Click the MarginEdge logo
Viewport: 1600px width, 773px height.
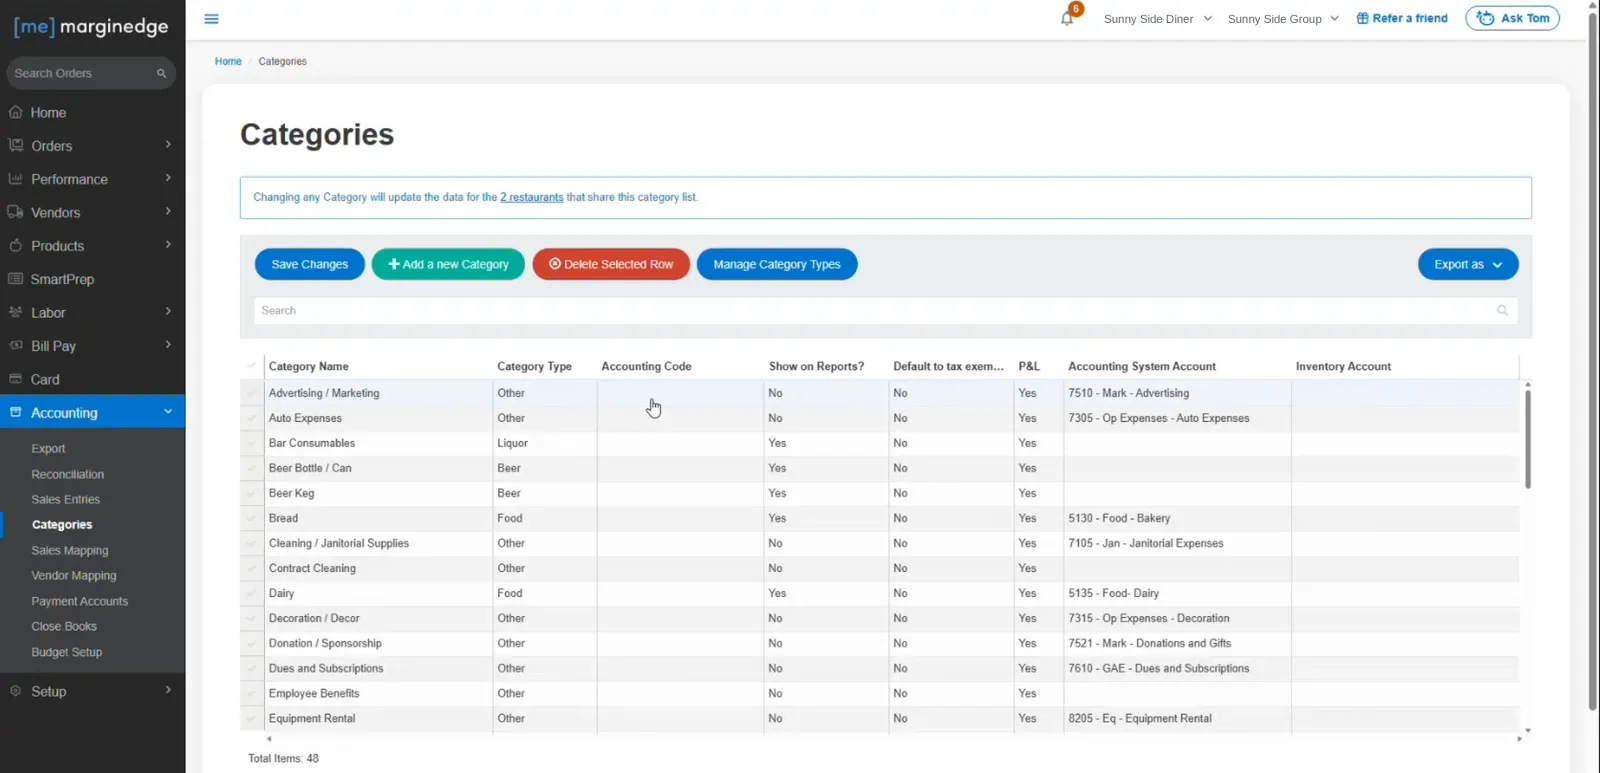pyautogui.click(x=91, y=27)
